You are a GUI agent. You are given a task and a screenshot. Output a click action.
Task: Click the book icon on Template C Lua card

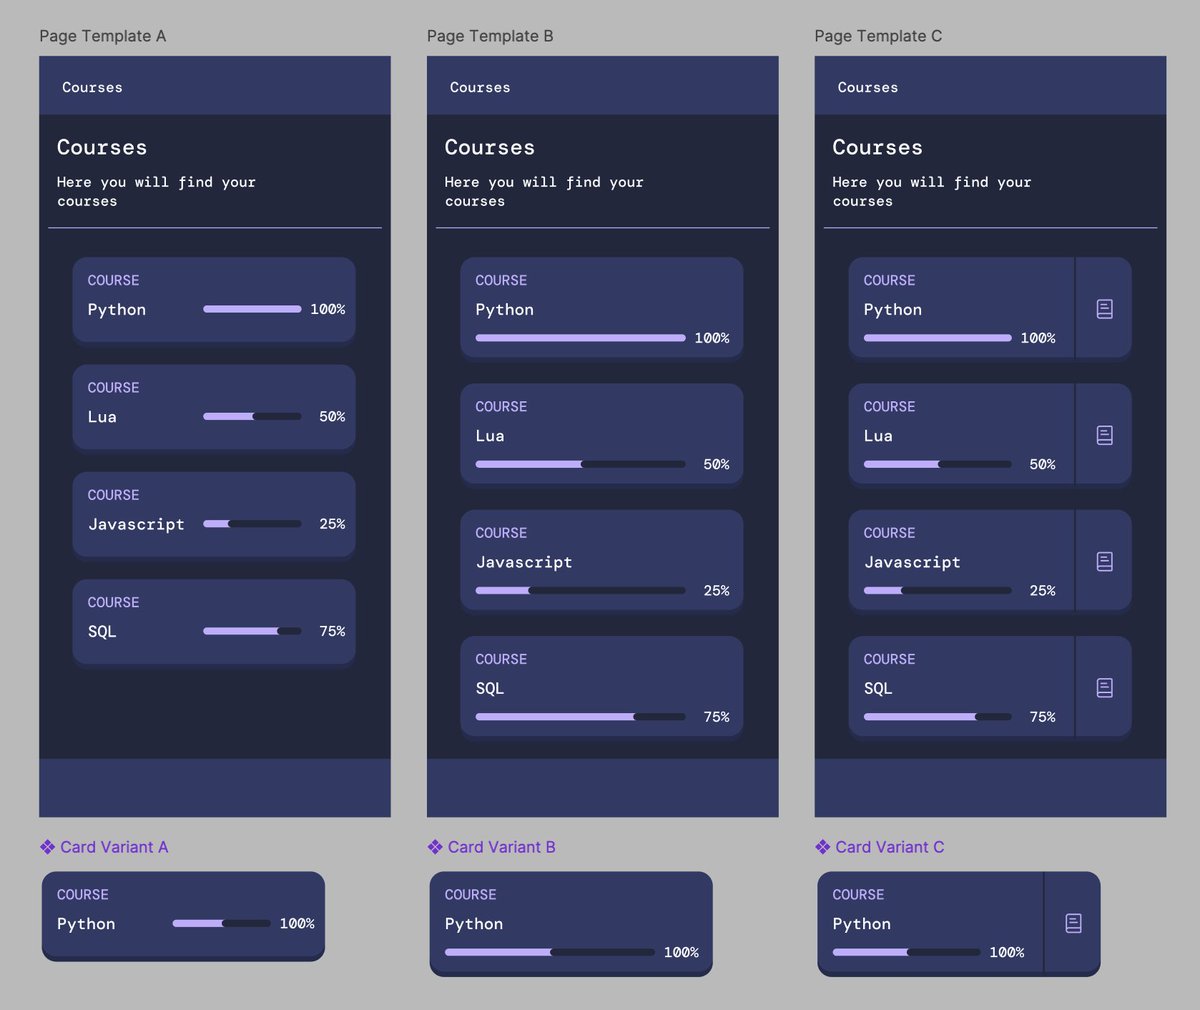tap(1104, 435)
